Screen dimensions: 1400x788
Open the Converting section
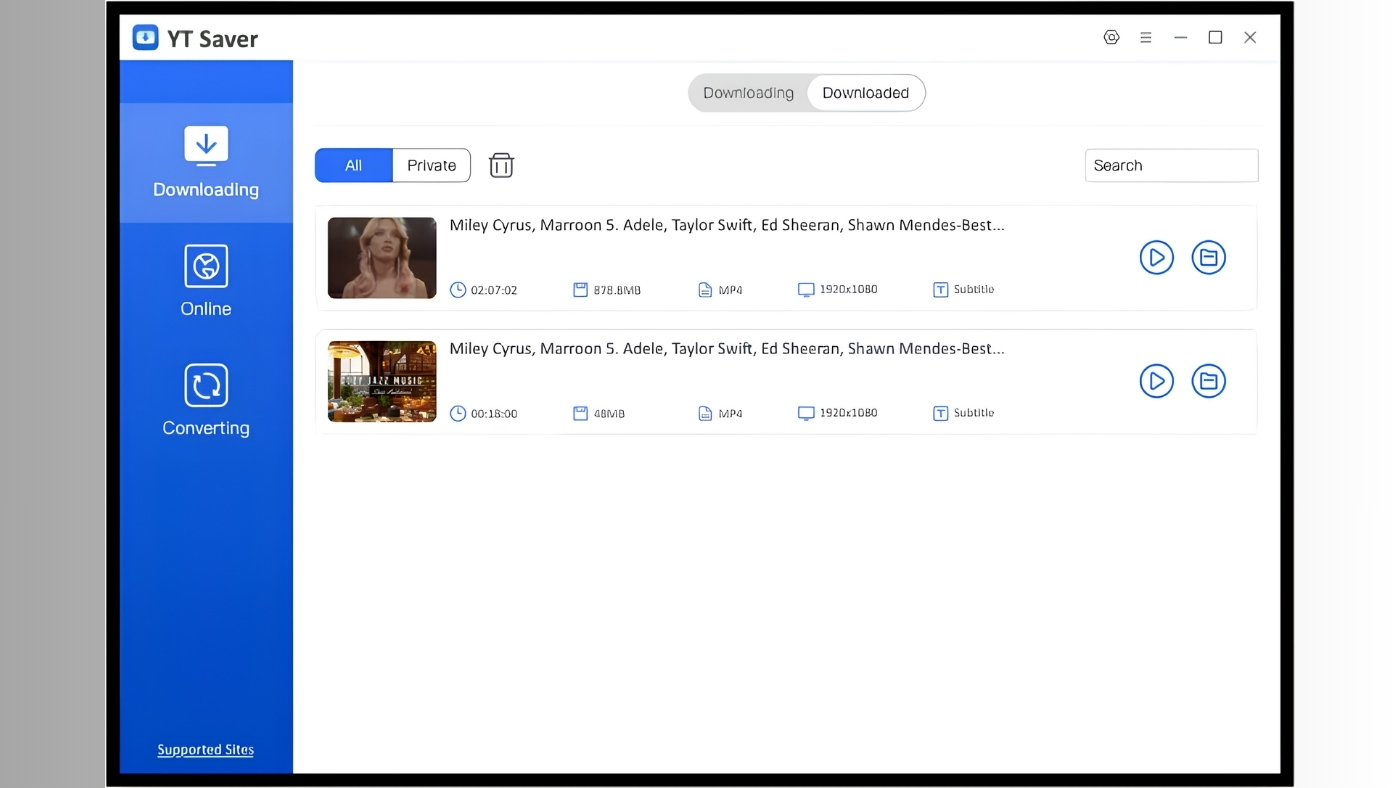(206, 400)
